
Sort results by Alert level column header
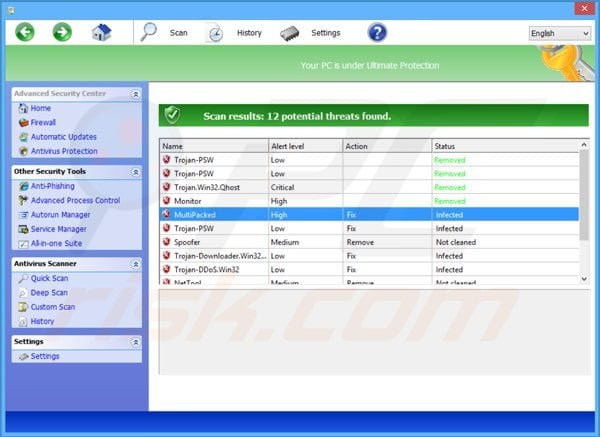coord(305,146)
